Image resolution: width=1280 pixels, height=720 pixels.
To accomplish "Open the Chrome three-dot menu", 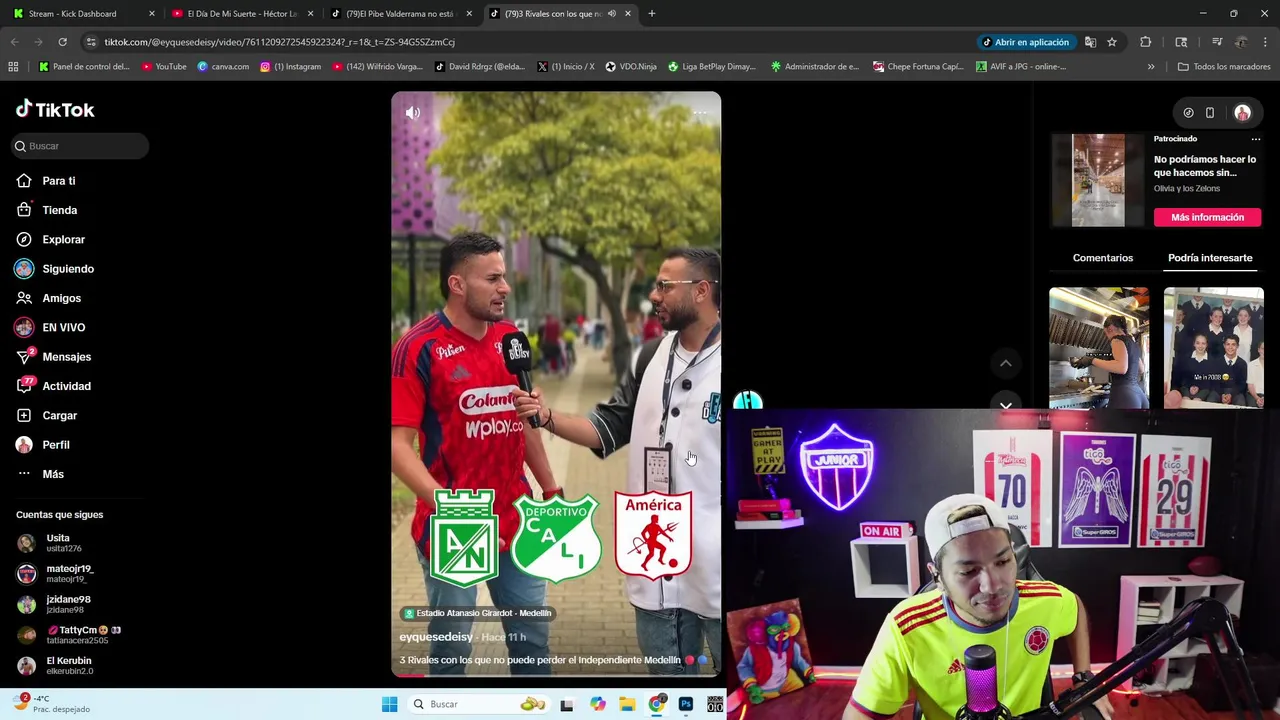I will pos(1265,42).
